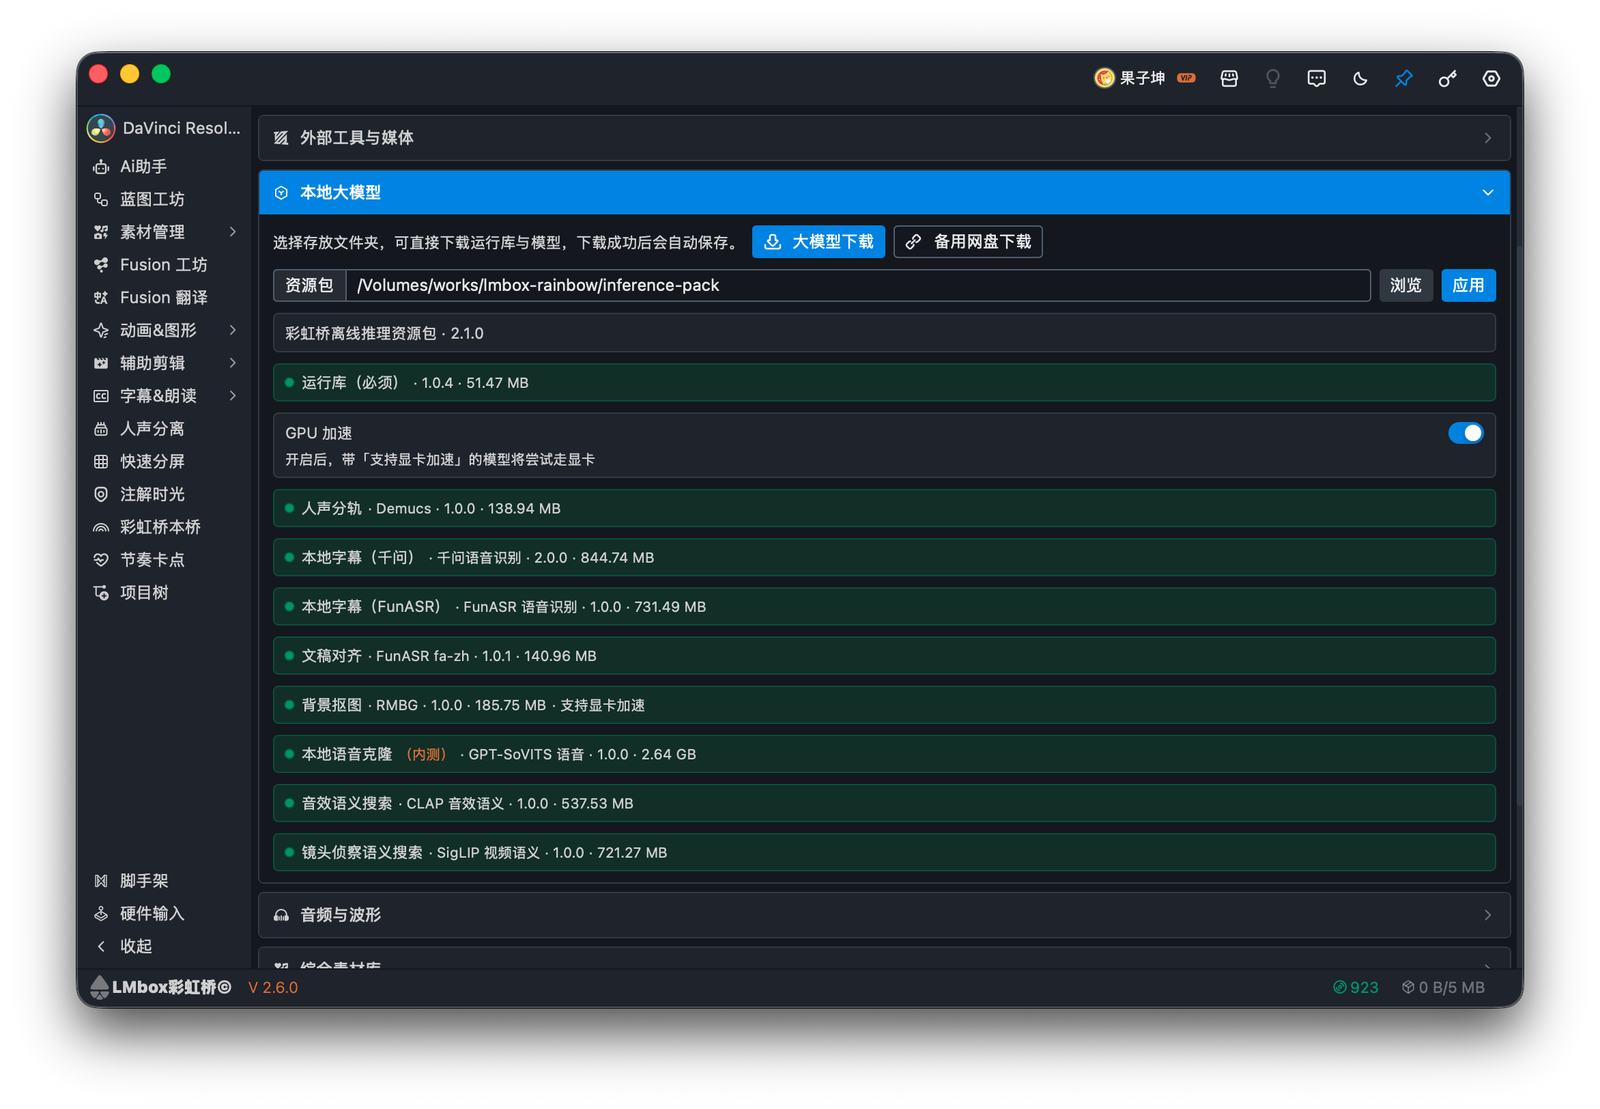Screen dimensions: 1600x1109
Task: Open Fusion 翻译 in the sidebar
Action: coord(165,298)
